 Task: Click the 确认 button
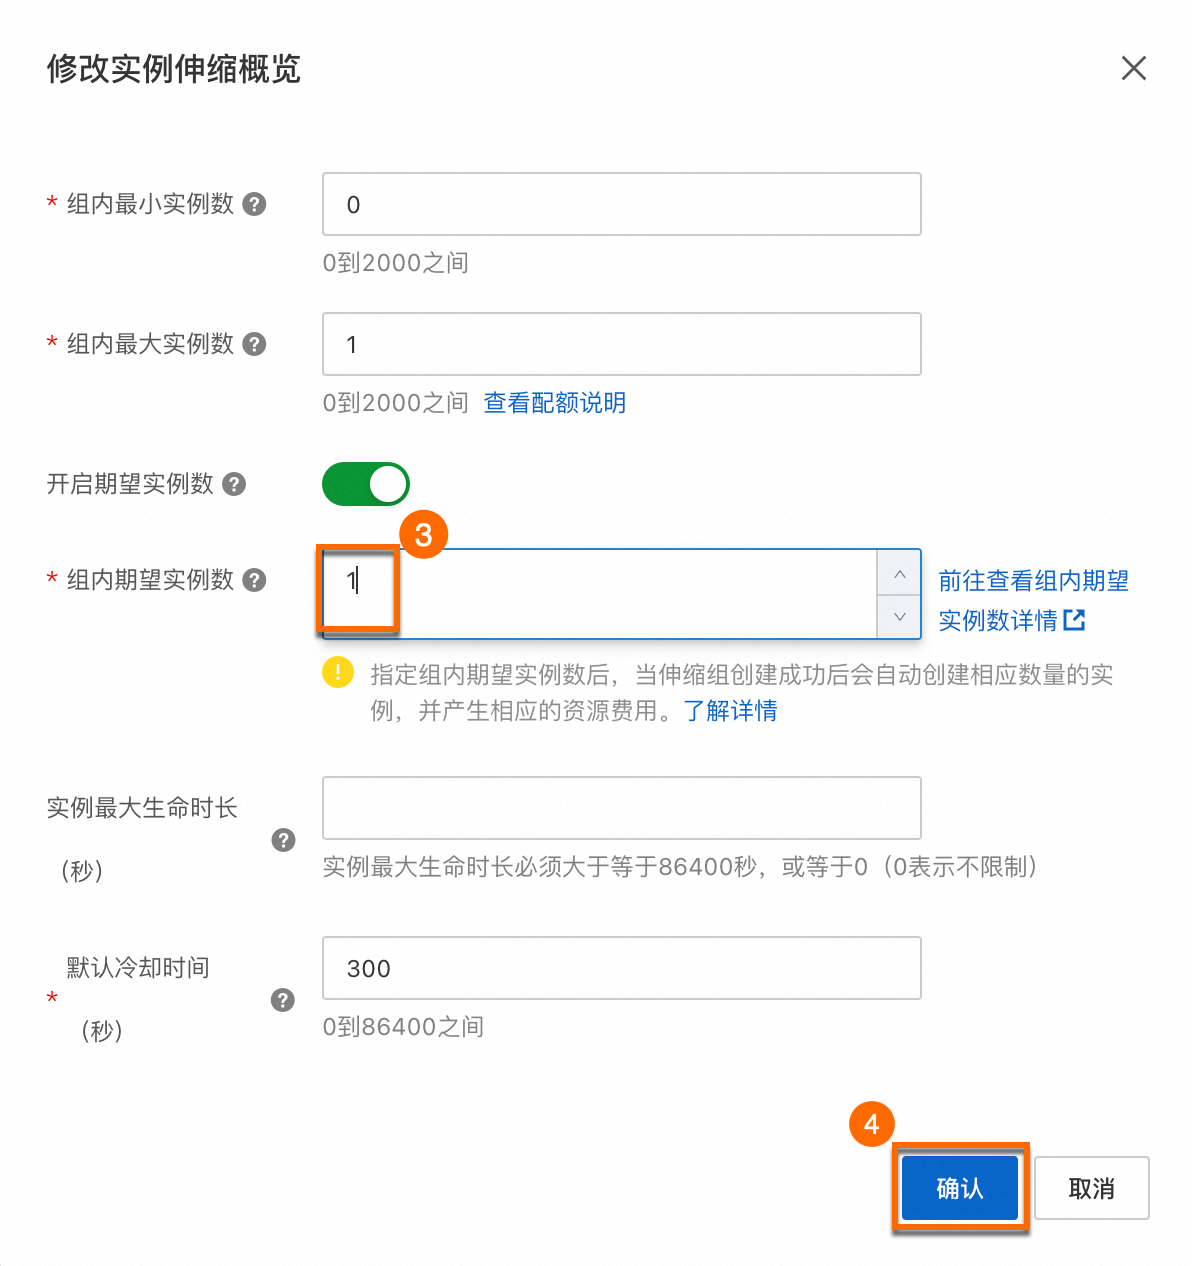(x=959, y=1188)
